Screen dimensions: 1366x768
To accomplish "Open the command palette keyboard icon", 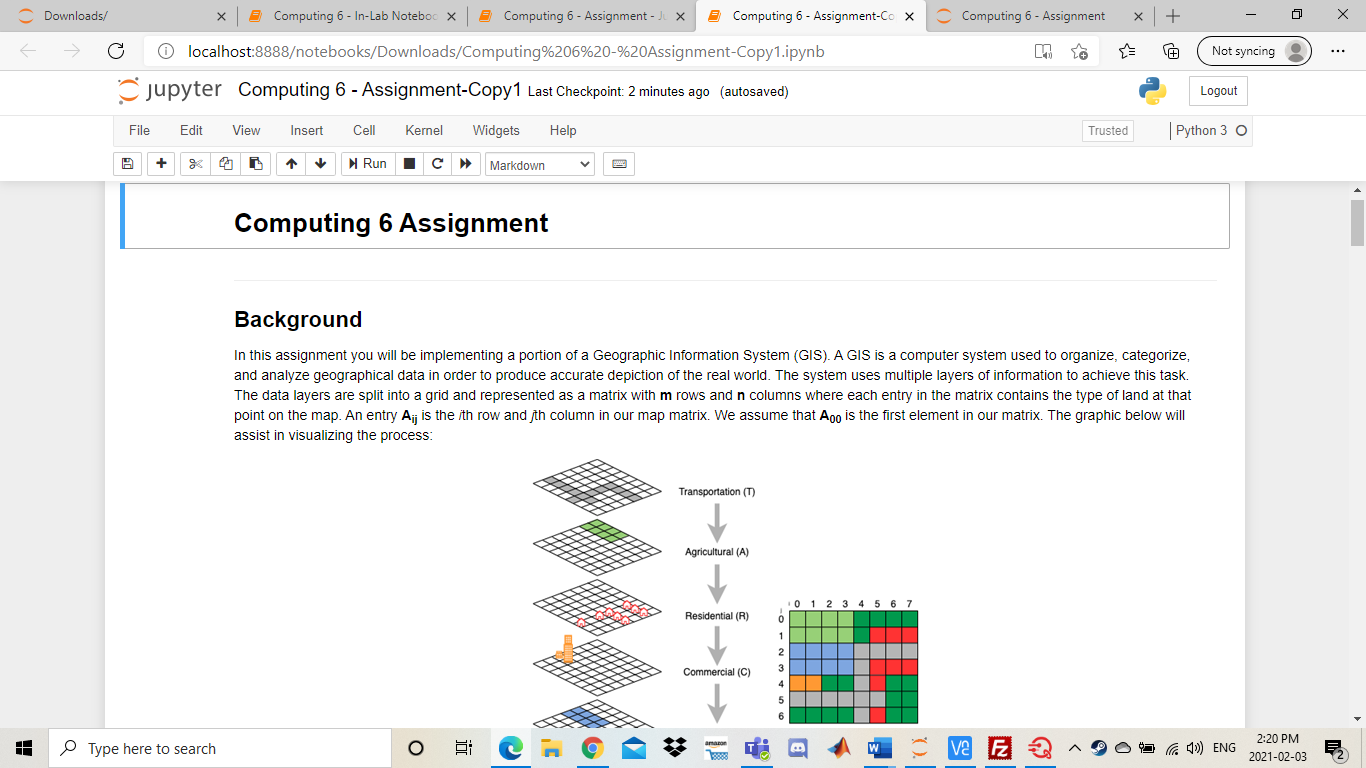I will pyautogui.click(x=618, y=164).
